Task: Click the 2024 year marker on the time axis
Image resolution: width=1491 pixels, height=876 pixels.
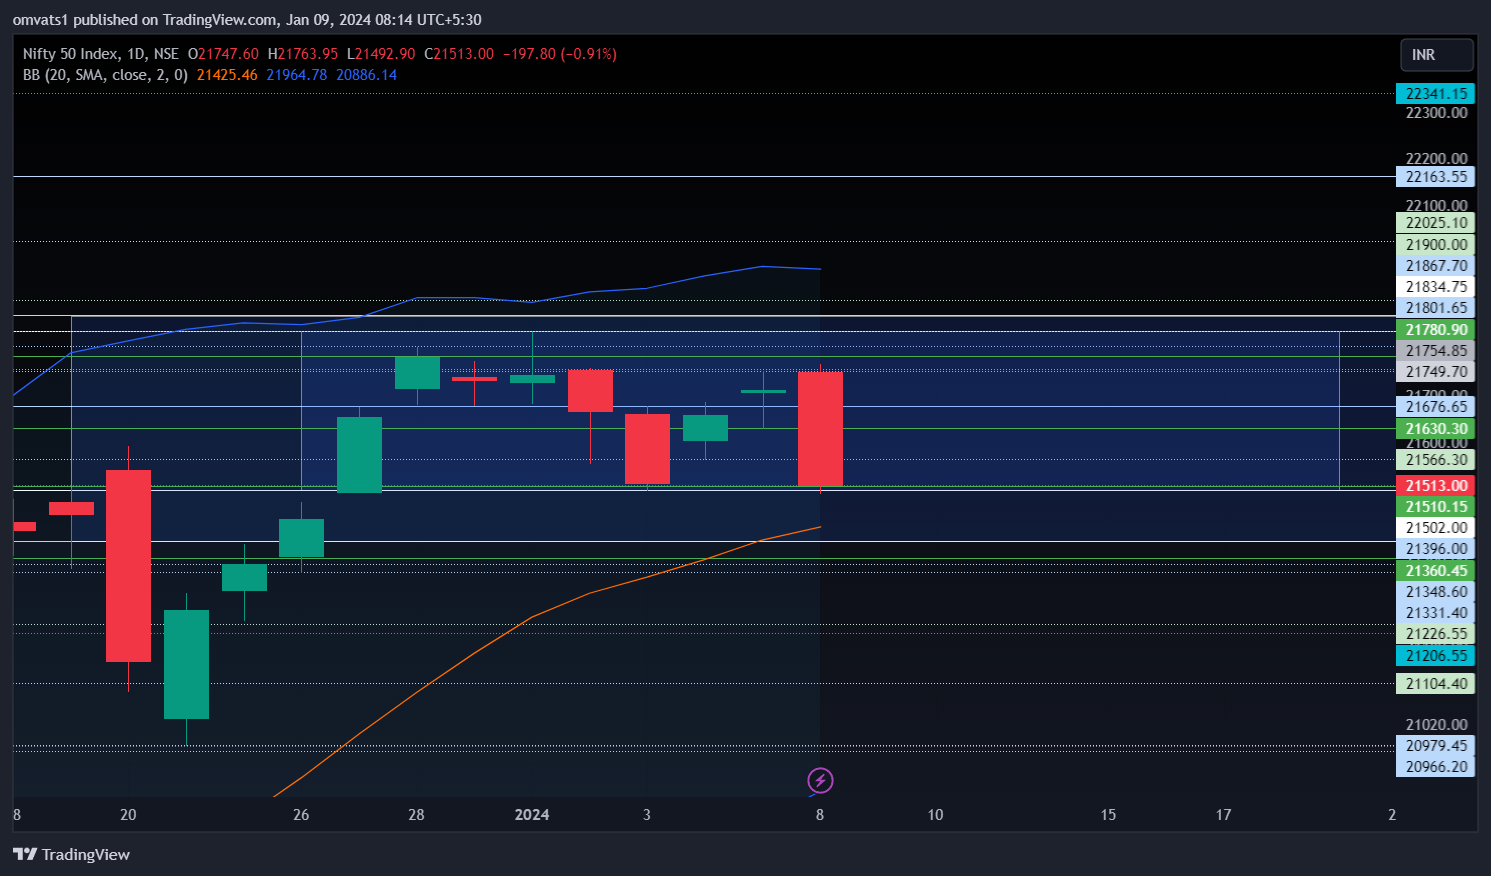Action: [x=532, y=815]
